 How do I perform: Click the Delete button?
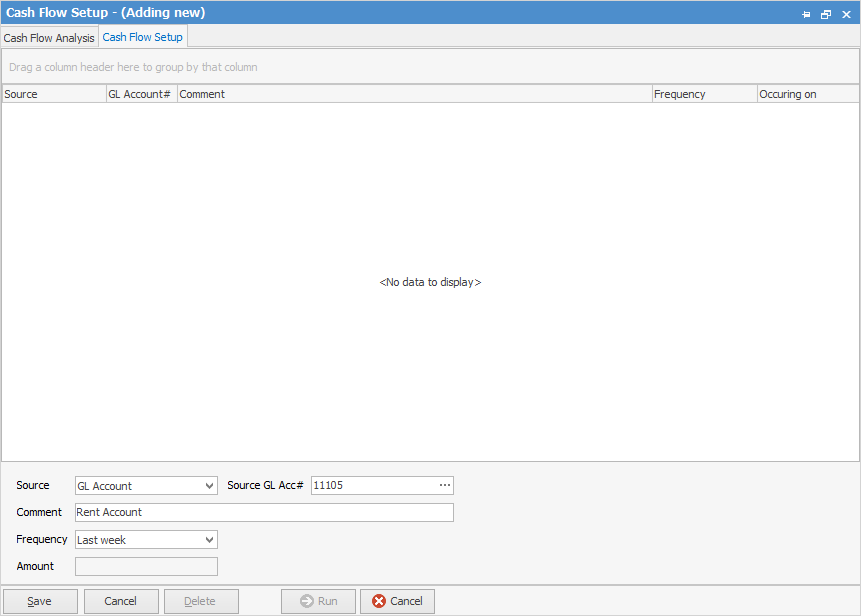[200, 601]
